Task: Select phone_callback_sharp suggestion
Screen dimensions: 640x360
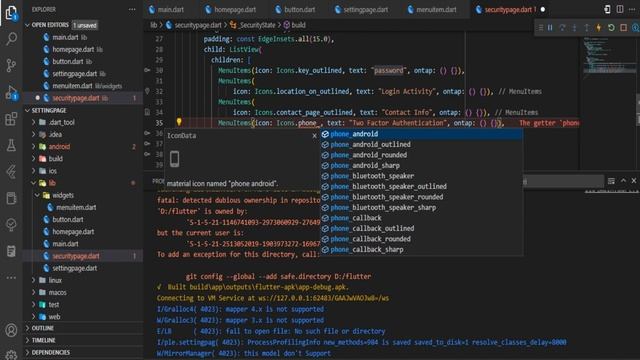Action: pos(421,249)
